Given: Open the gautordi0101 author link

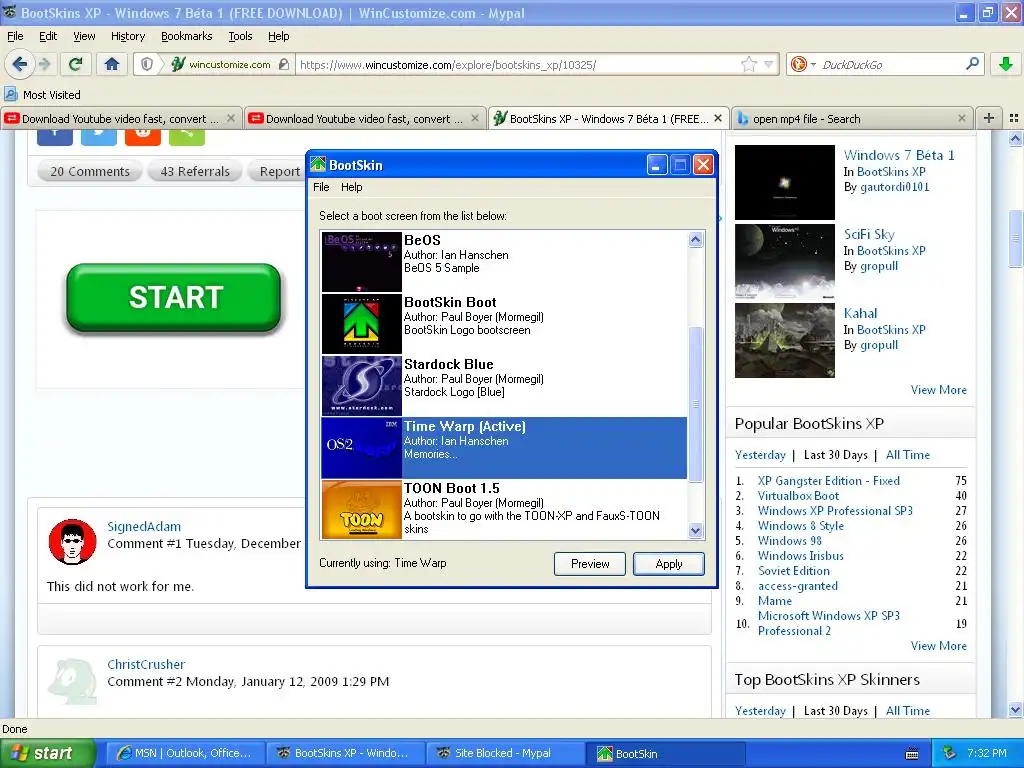Looking at the screenshot, I should point(894,187).
